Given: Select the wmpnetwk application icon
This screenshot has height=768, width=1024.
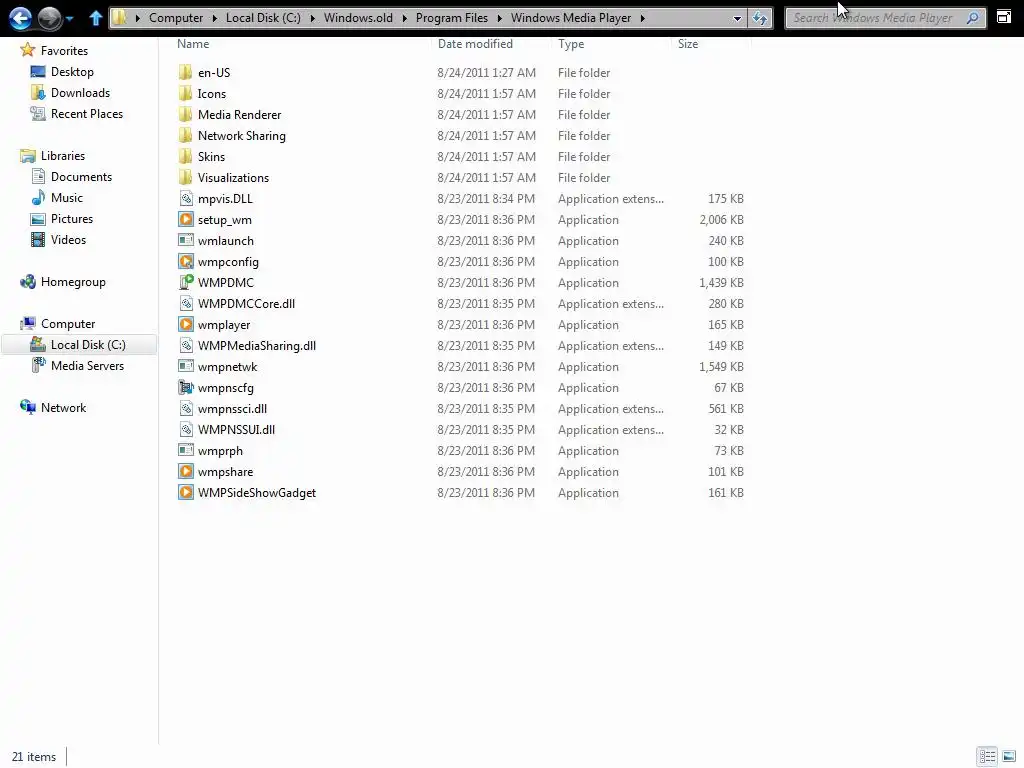Looking at the screenshot, I should [186, 366].
